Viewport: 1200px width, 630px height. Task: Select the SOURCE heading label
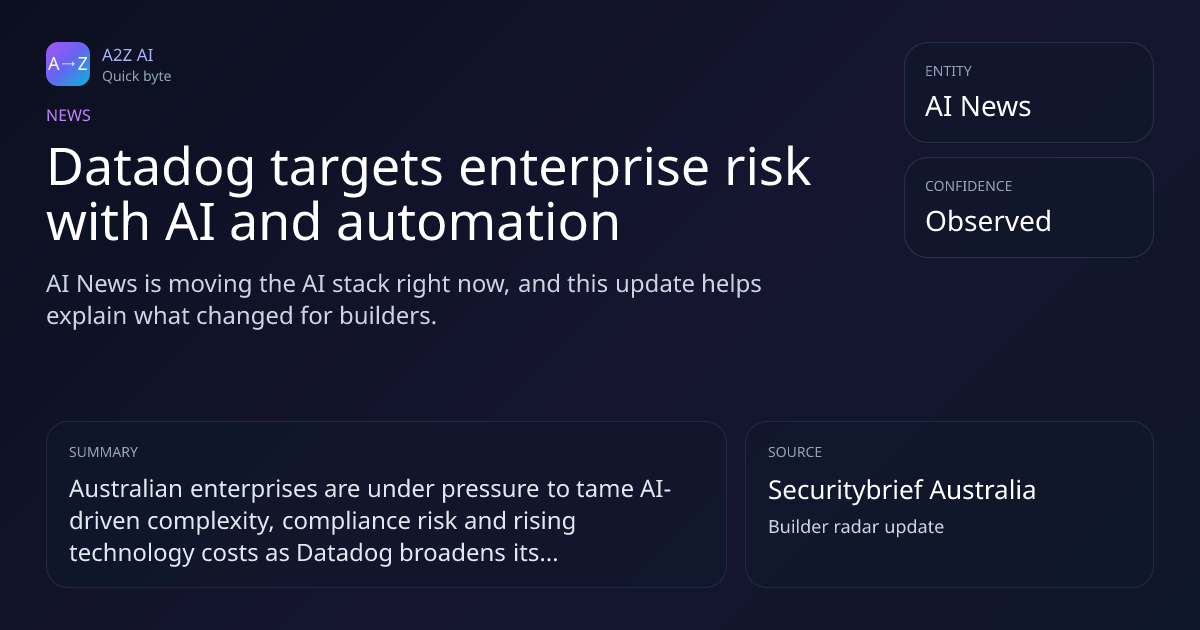(795, 452)
